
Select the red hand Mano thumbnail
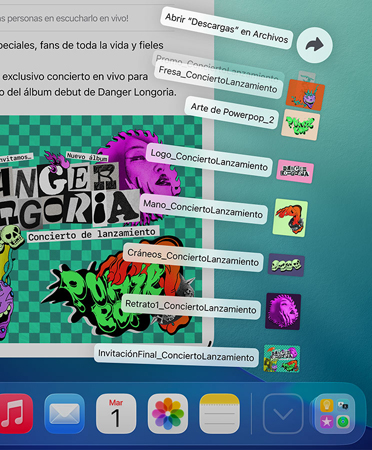click(x=290, y=218)
